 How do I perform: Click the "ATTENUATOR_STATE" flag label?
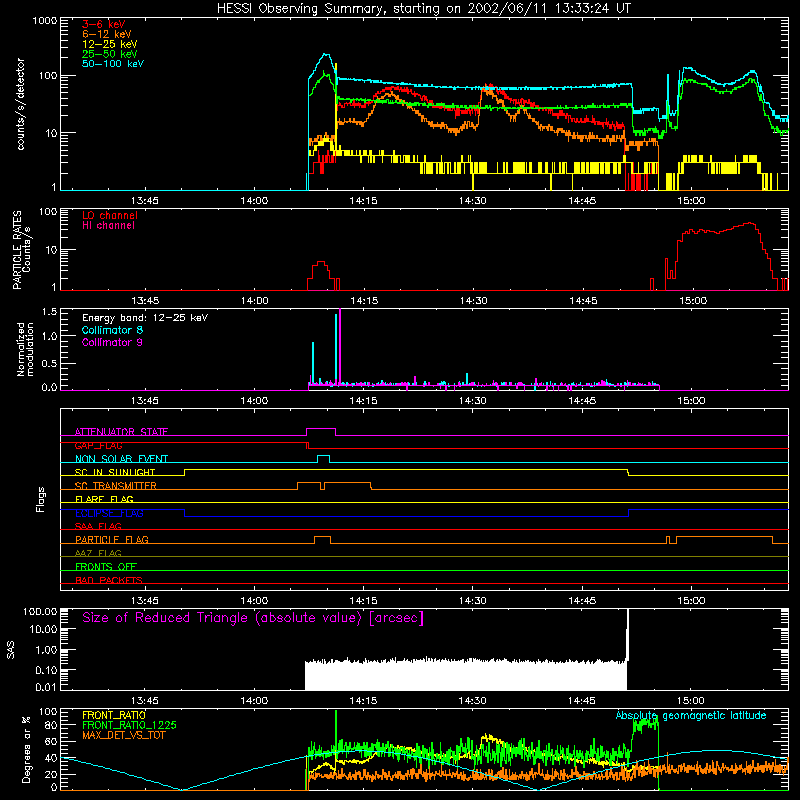pos(121,432)
